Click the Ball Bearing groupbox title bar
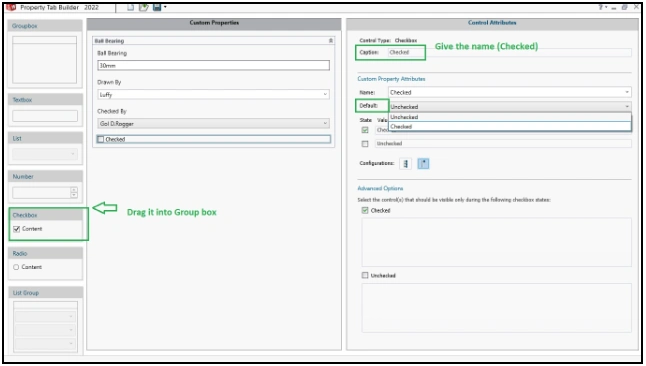 pyautogui.click(x=213, y=40)
